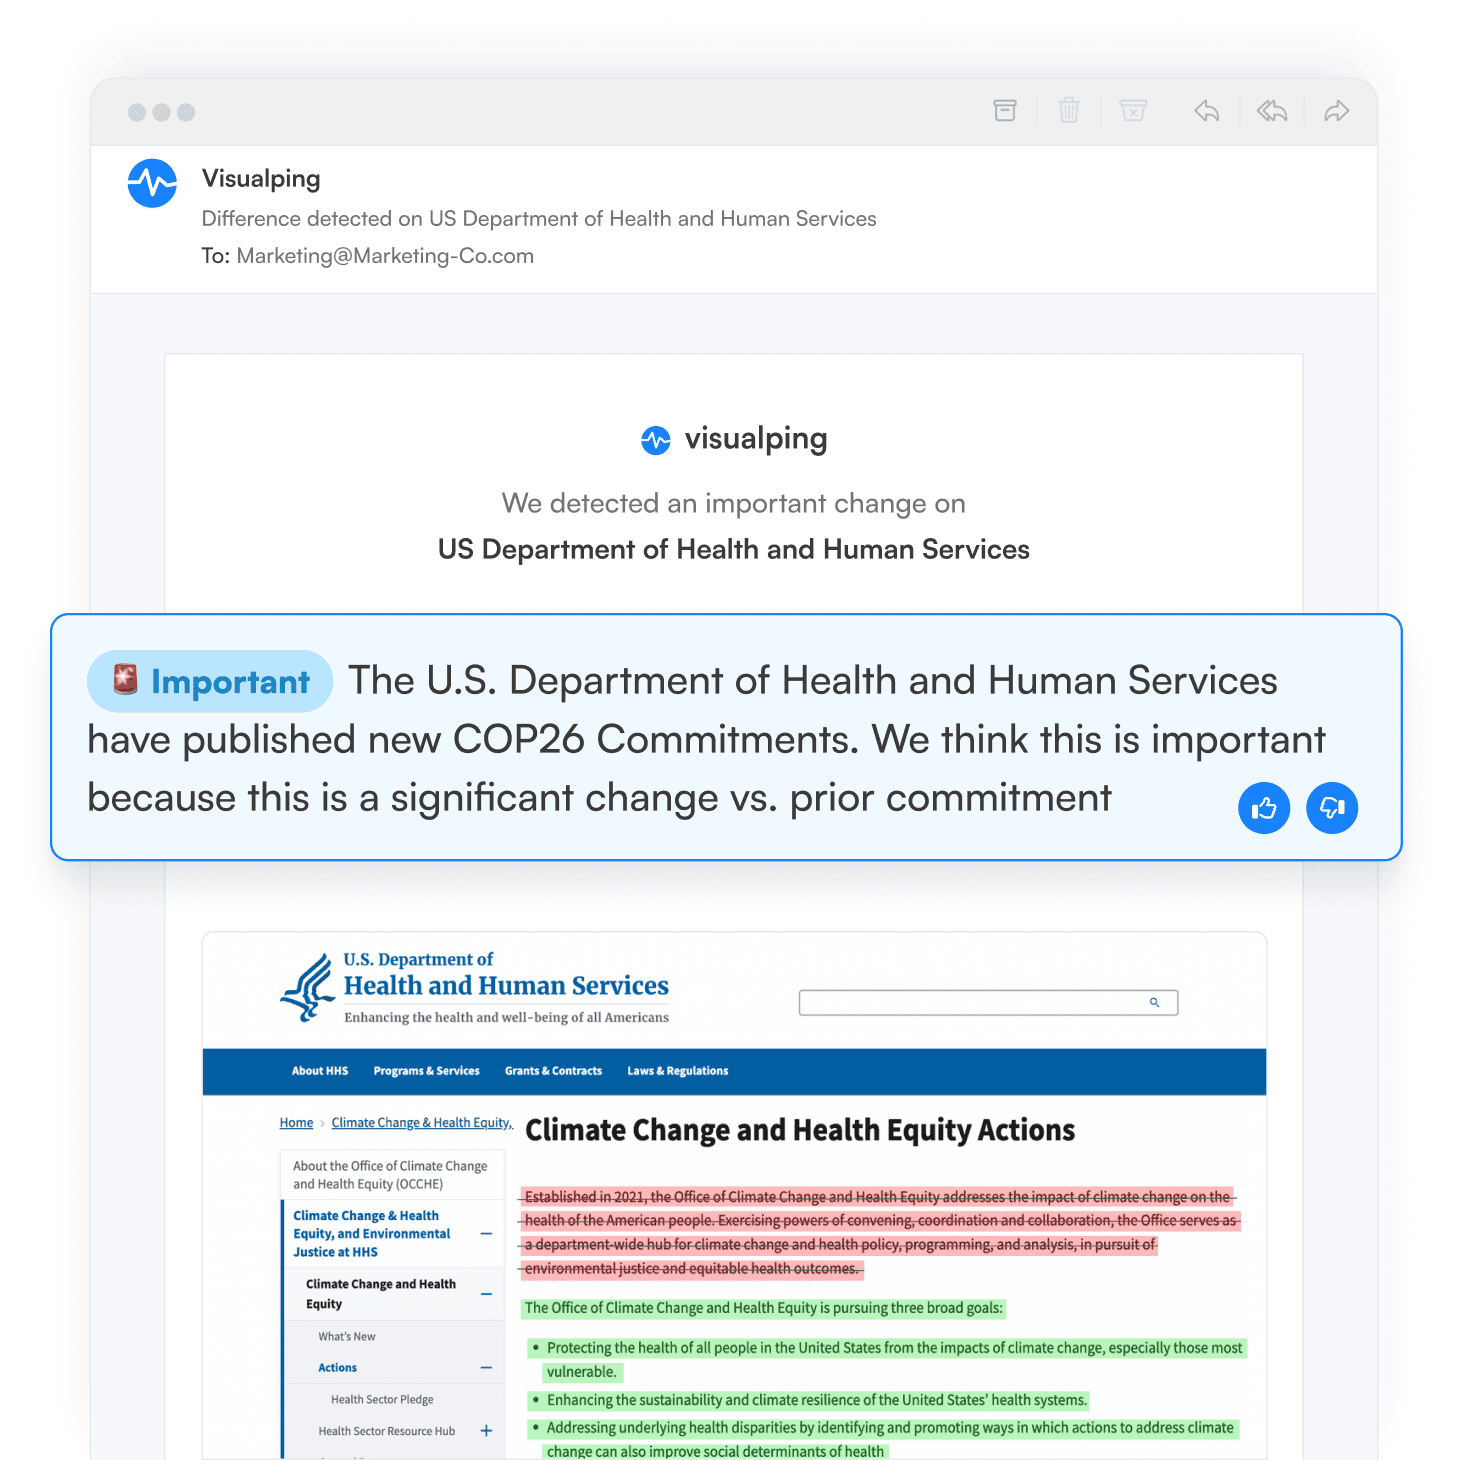Image resolution: width=1460 pixels, height=1460 pixels.
Task: Click Climate Change & Health Equity breadcrumb
Action: point(422,1123)
